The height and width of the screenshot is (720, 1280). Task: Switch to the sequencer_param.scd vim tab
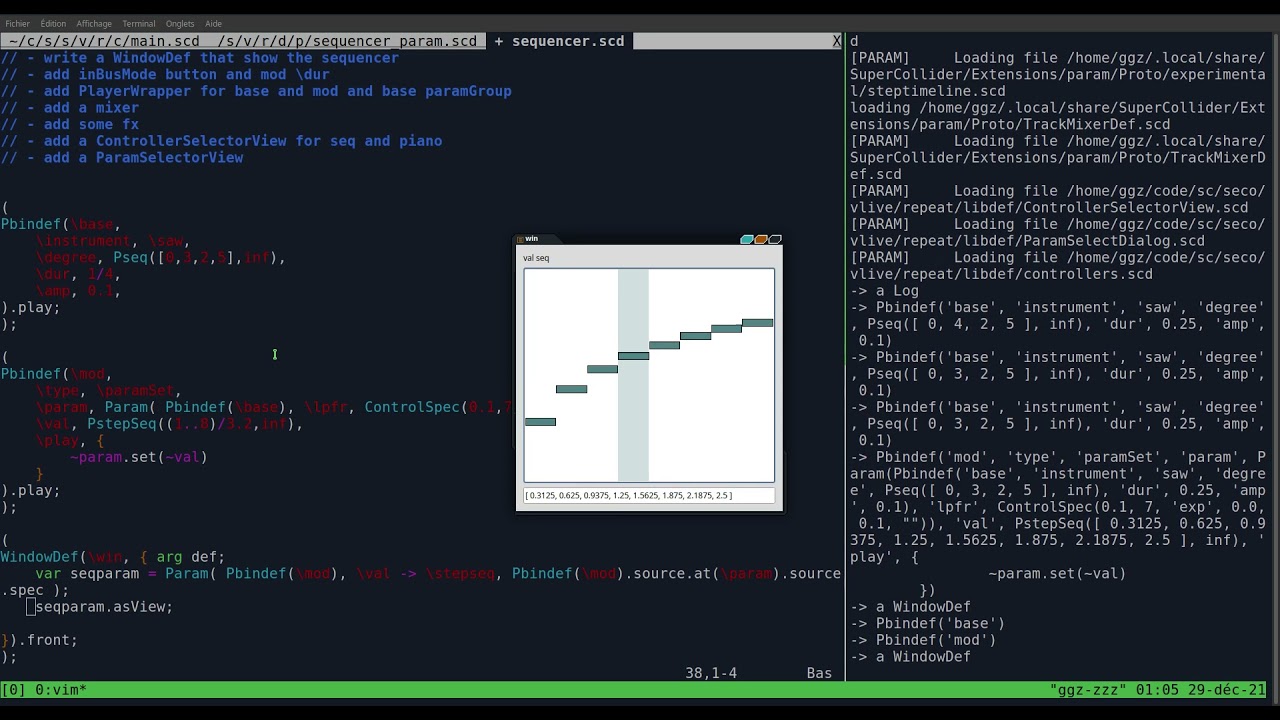347,41
